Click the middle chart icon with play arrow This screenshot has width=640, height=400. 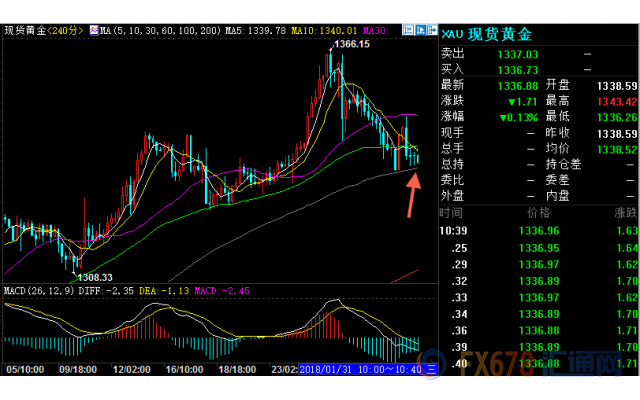[x=420, y=30]
